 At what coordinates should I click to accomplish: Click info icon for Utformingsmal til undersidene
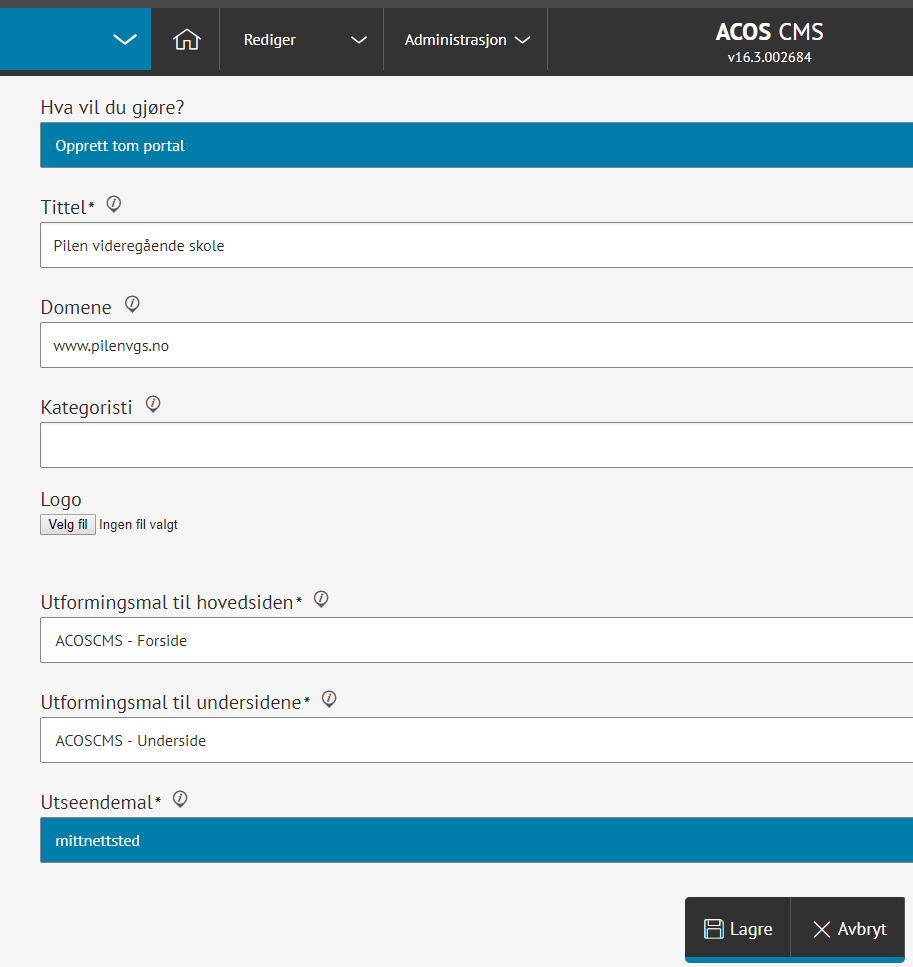(x=329, y=699)
